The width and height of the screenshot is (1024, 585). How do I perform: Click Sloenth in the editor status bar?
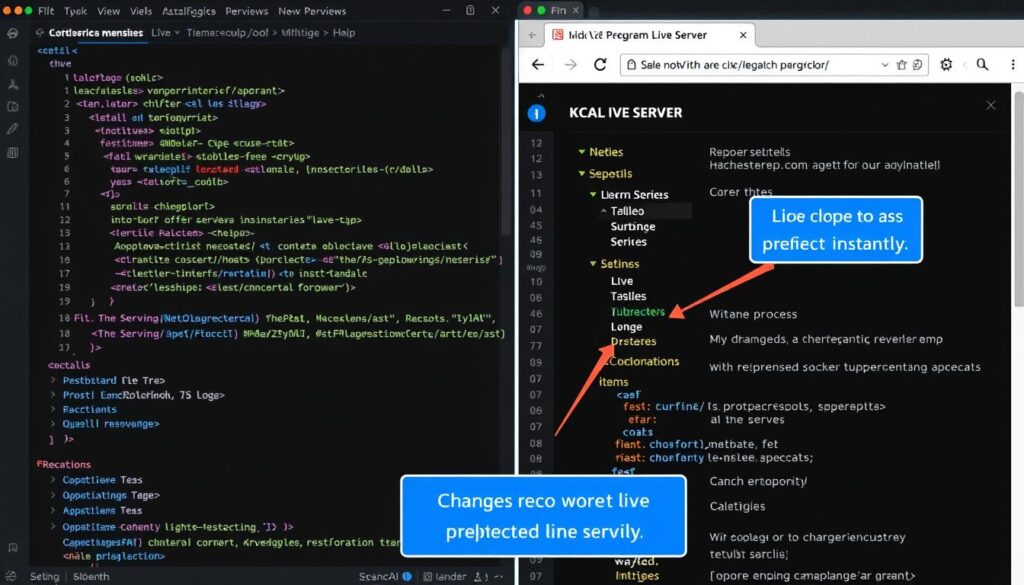[x=91, y=577]
